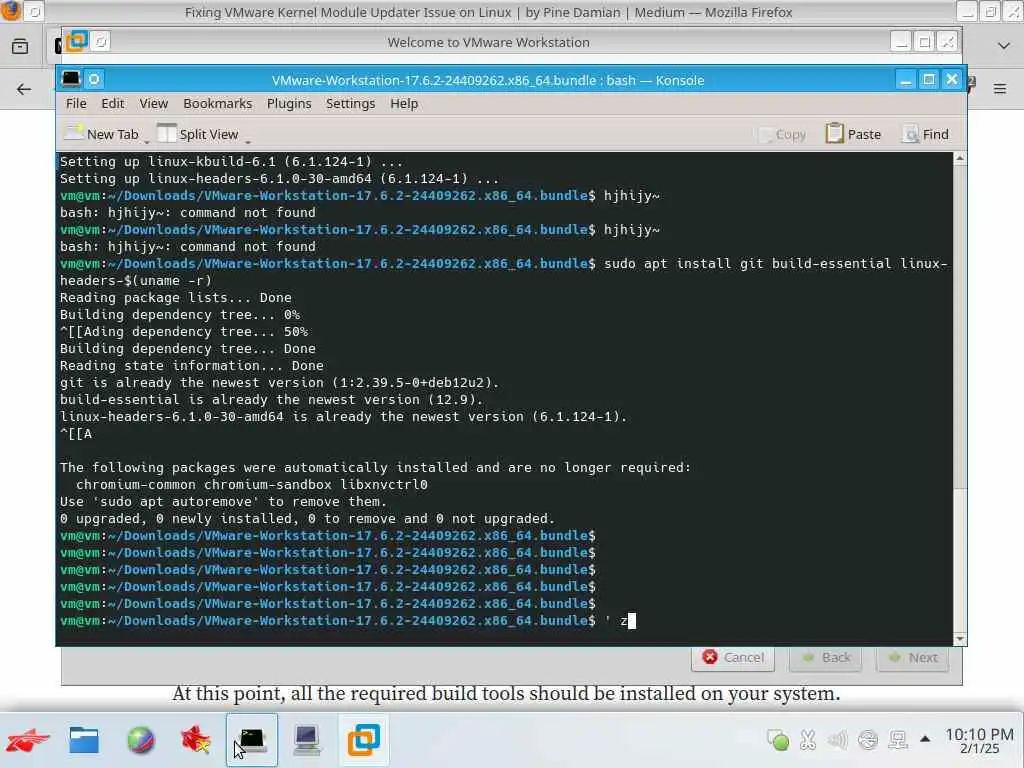Open the File menu in Konsole
The height and width of the screenshot is (768, 1024).
point(76,104)
